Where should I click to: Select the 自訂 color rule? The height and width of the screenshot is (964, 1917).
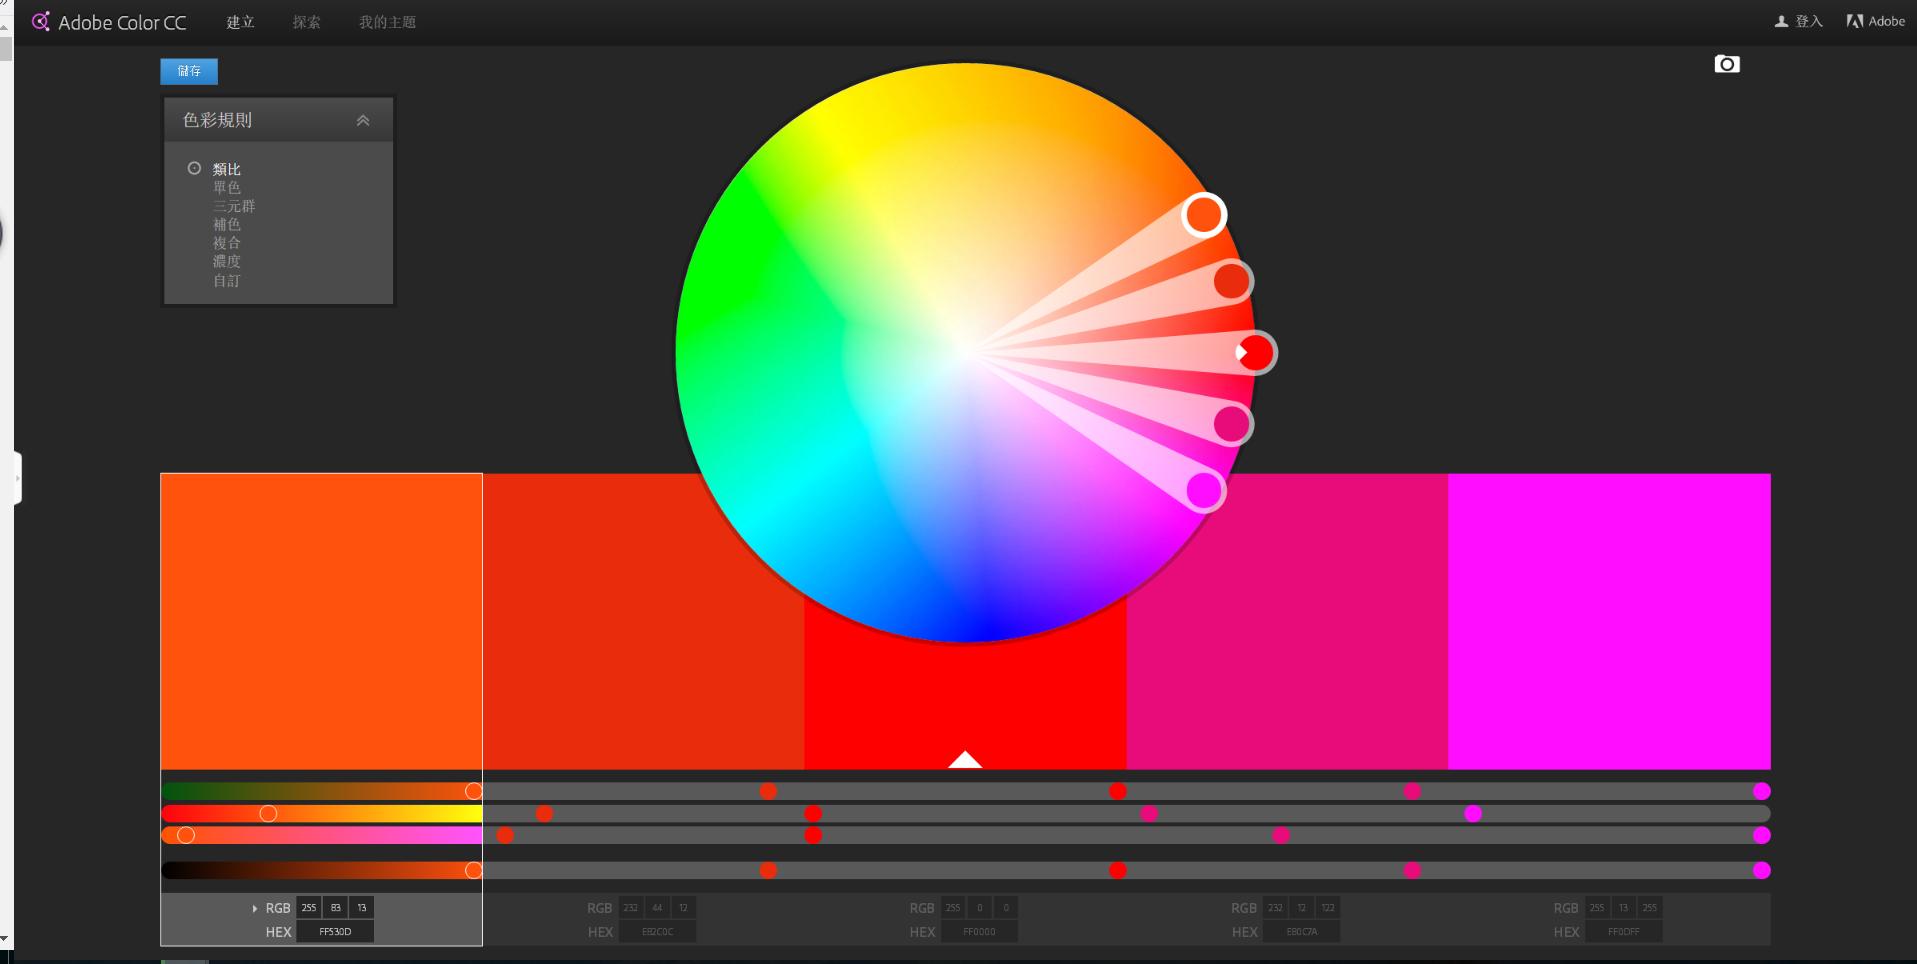point(226,280)
